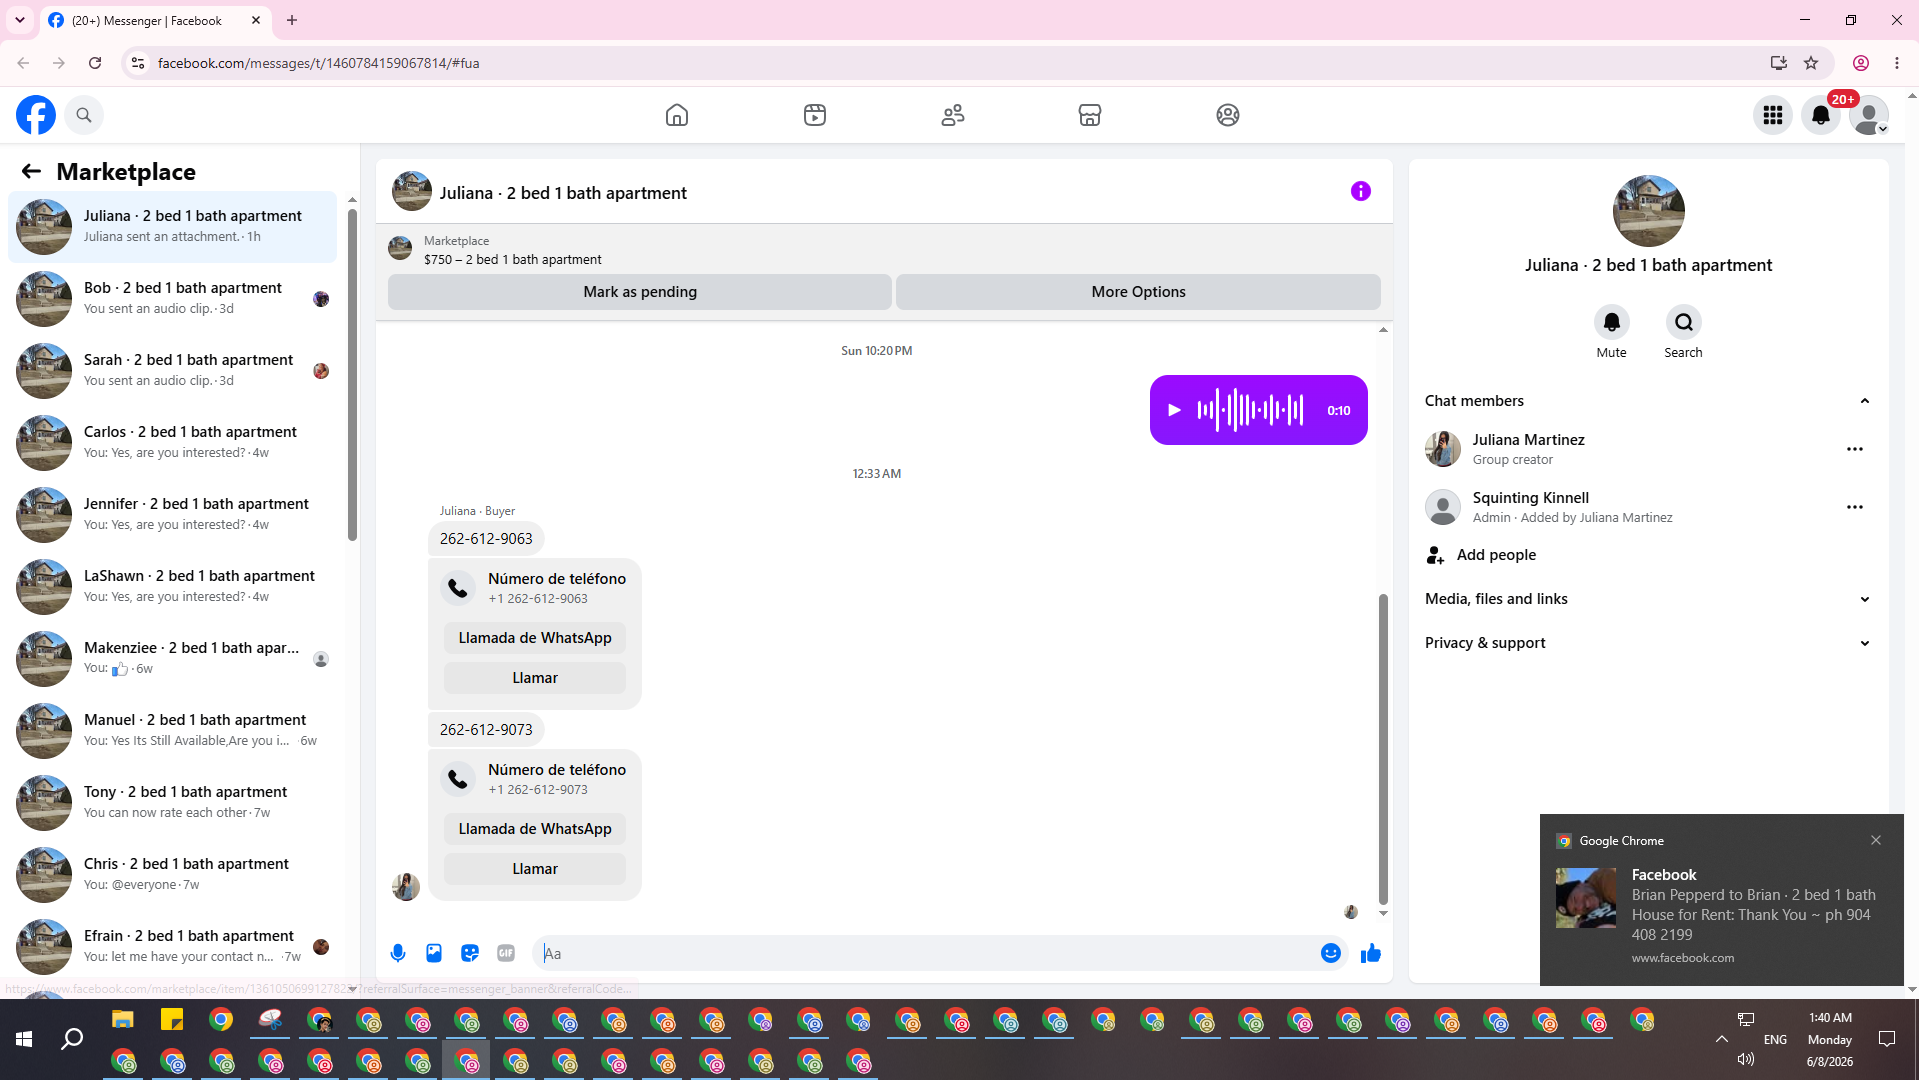Choose a sticker to send
The image size is (1919, 1080).
point(470,953)
